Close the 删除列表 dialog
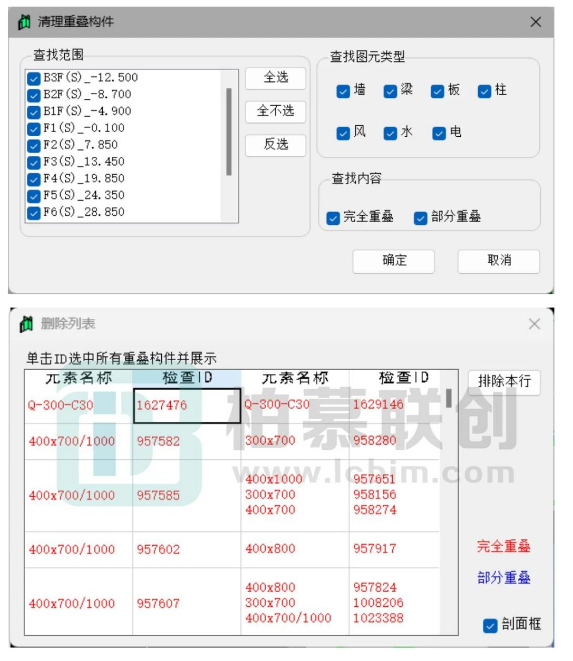 pyautogui.click(x=534, y=324)
